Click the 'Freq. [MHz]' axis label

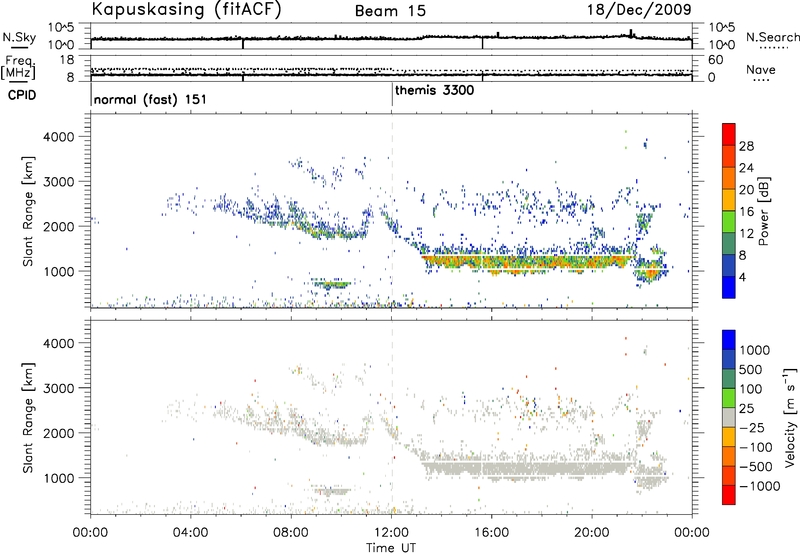[19, 67]
